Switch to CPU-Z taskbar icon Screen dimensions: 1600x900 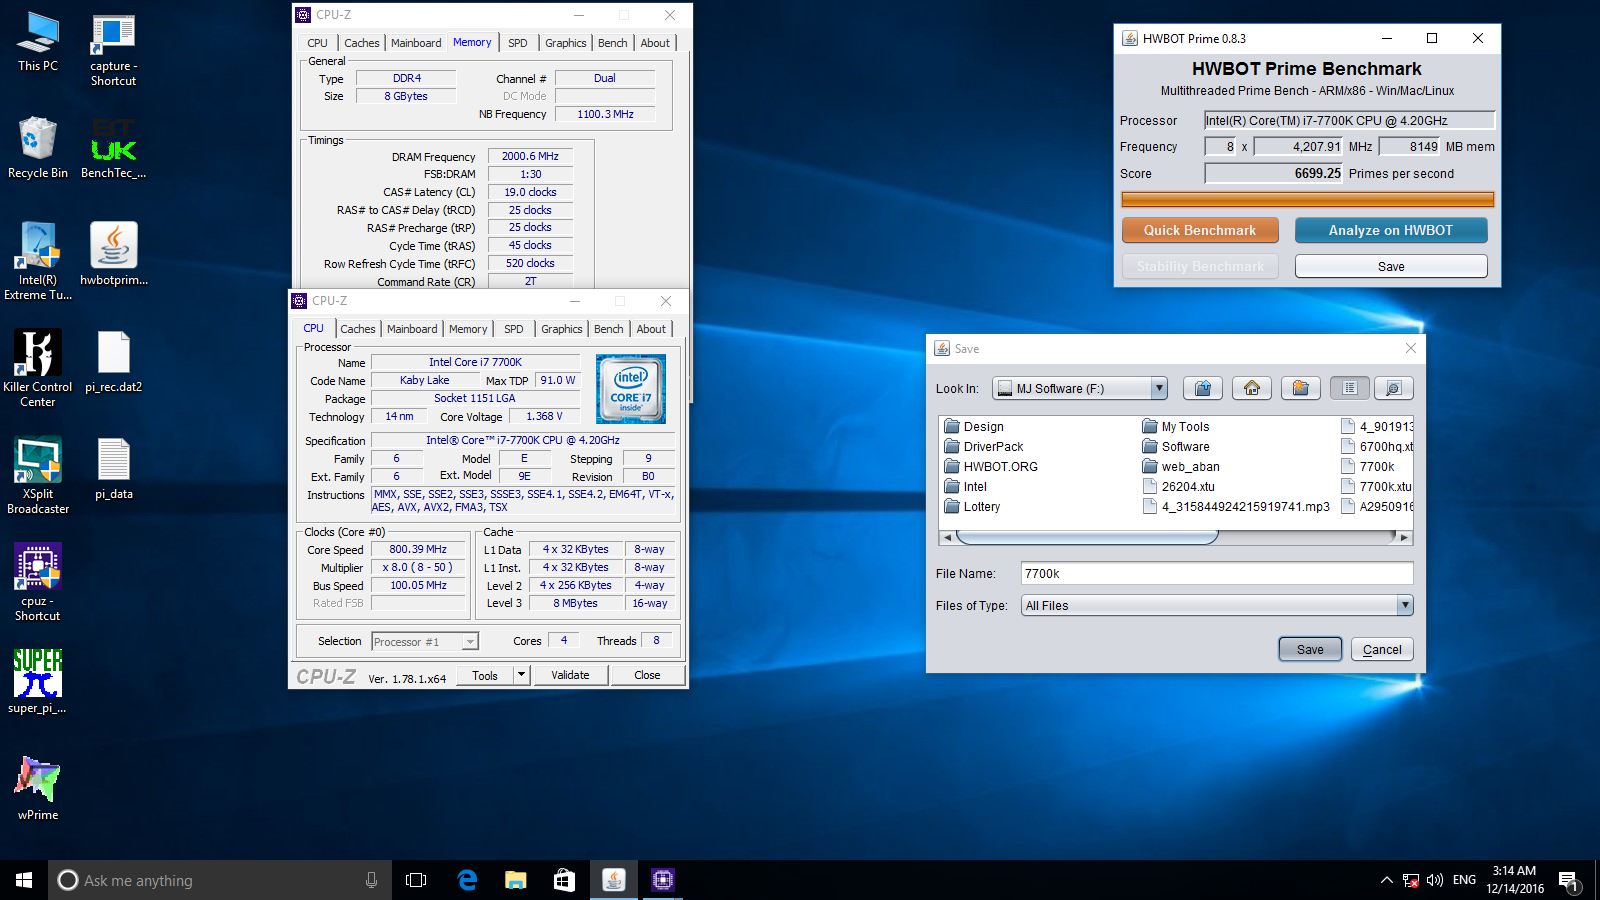(x=663, y=880)
